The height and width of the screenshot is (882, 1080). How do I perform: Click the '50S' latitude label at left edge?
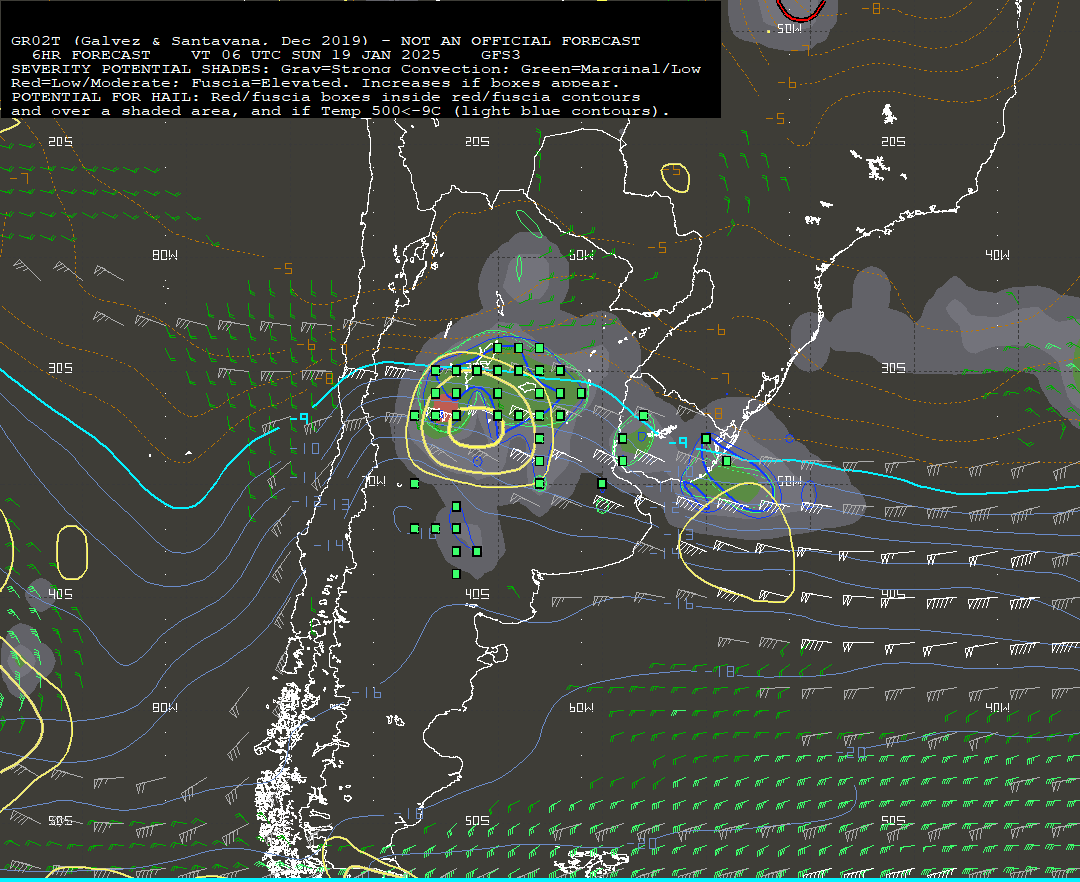60,820
